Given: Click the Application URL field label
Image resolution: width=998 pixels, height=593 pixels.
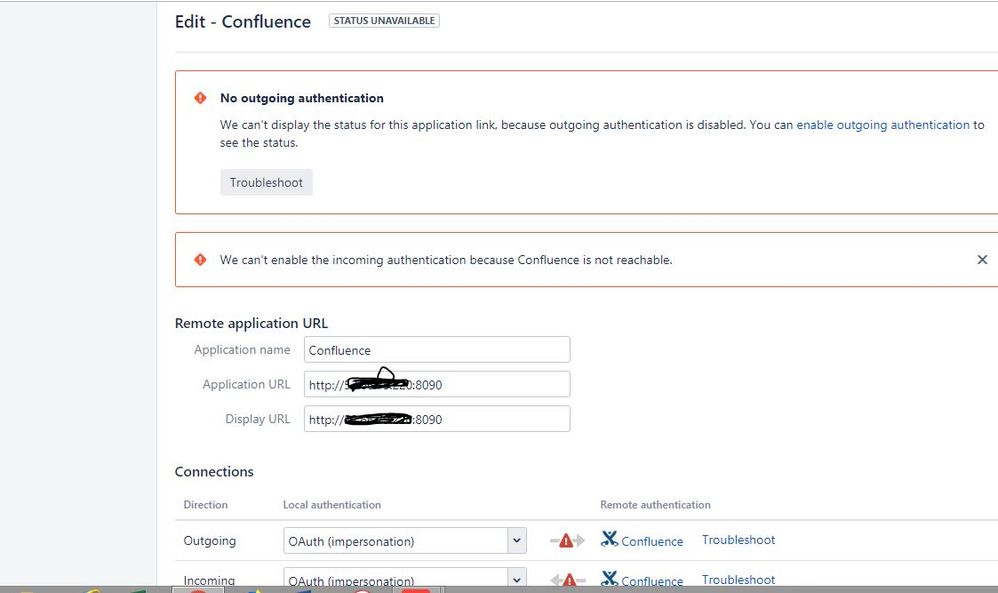Looking at the screenshot, I should [246, 384].
